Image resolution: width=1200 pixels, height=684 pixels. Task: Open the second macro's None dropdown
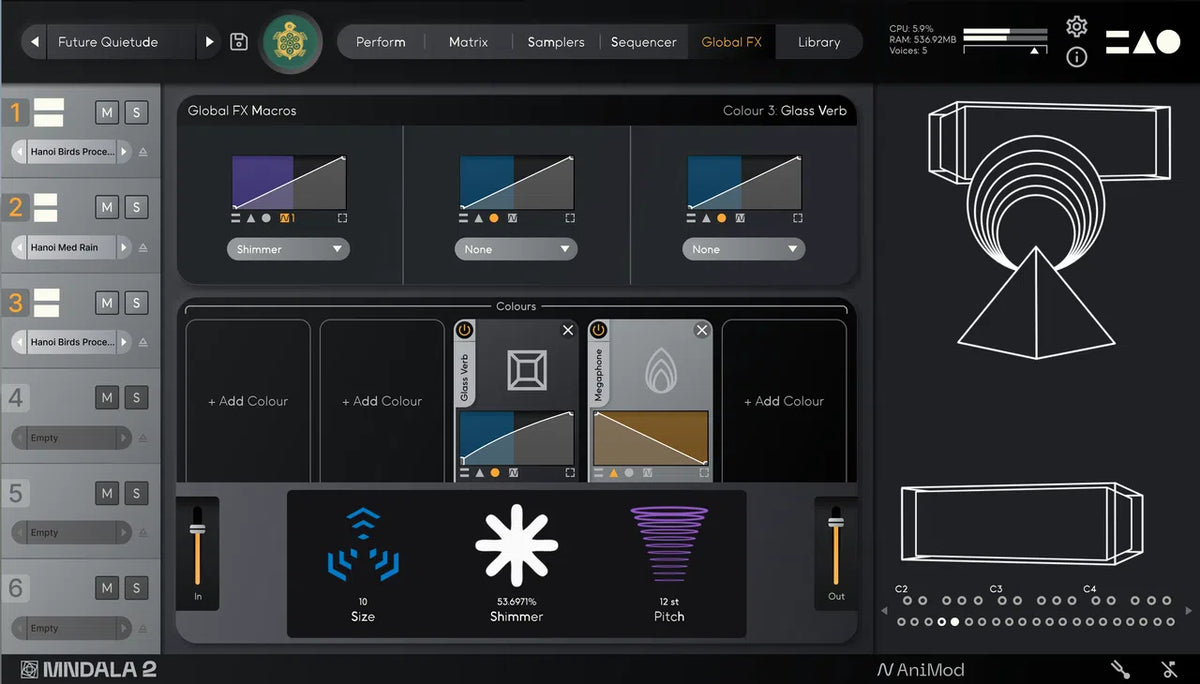click(516, 249)
